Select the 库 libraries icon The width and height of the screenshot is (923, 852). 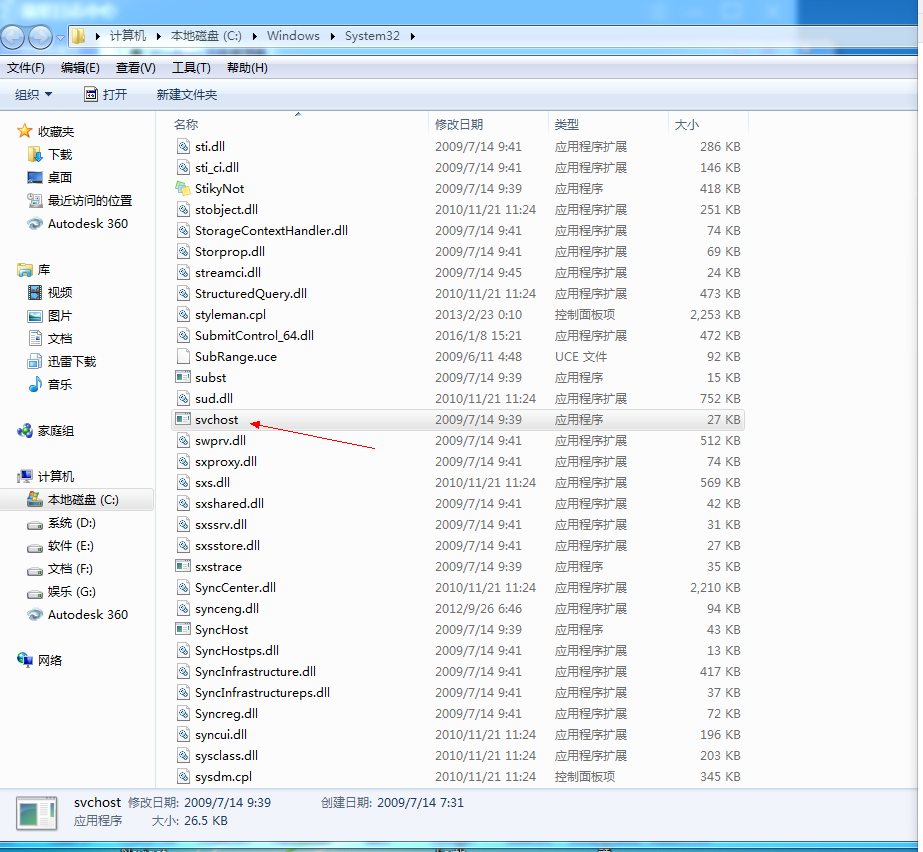point(25,270)
